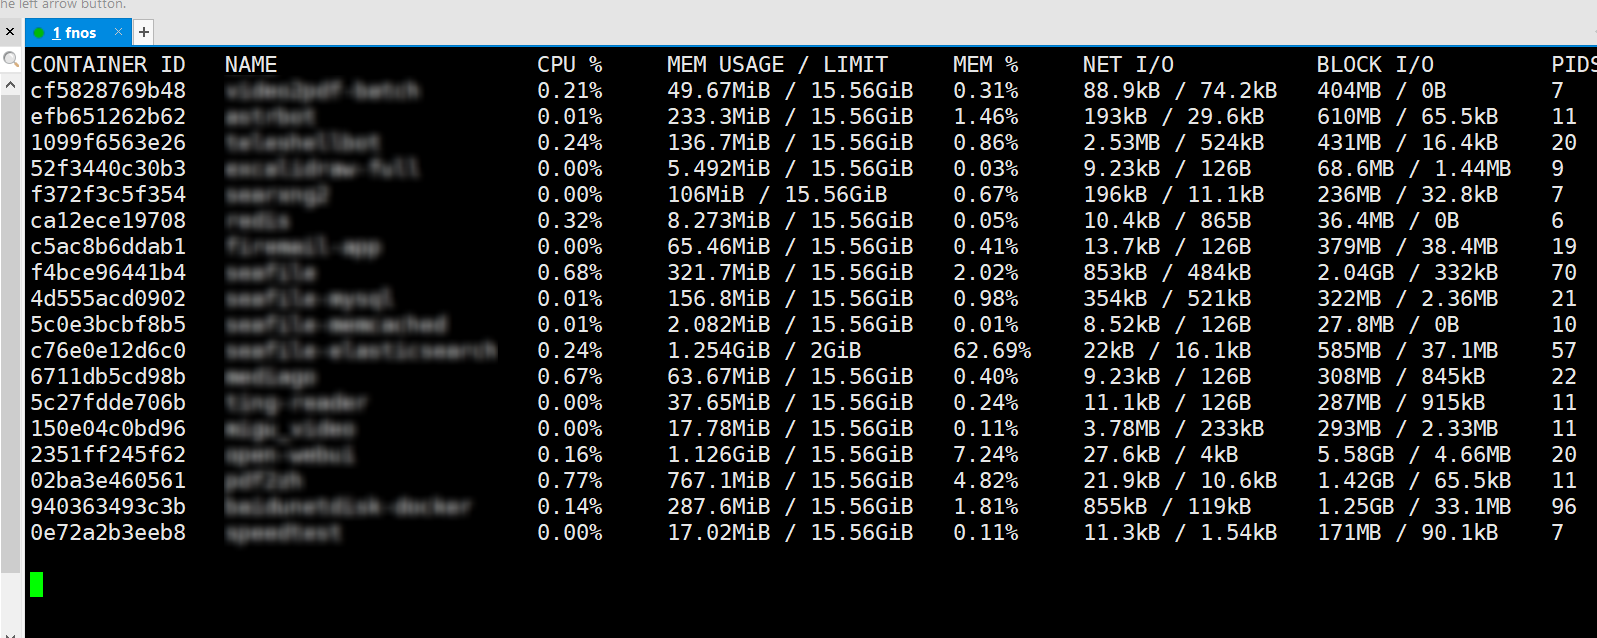This screenshot has height=638, width=1597.
Task: Click container ID efb651262b62
Action: click(x=108, y=117)
